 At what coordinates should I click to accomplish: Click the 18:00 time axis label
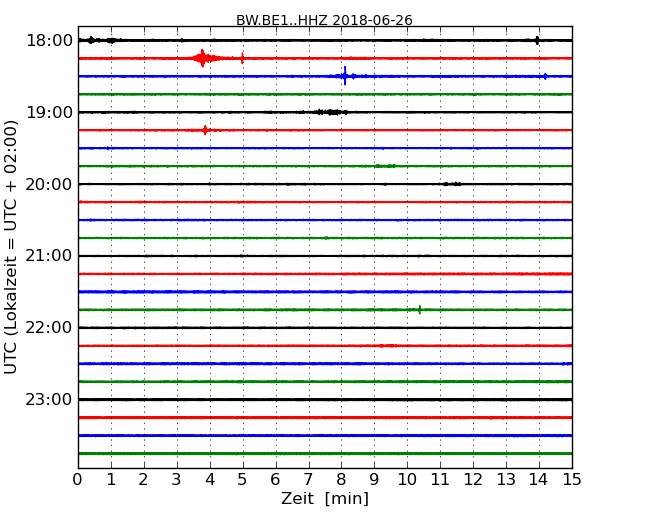(49, 41)
